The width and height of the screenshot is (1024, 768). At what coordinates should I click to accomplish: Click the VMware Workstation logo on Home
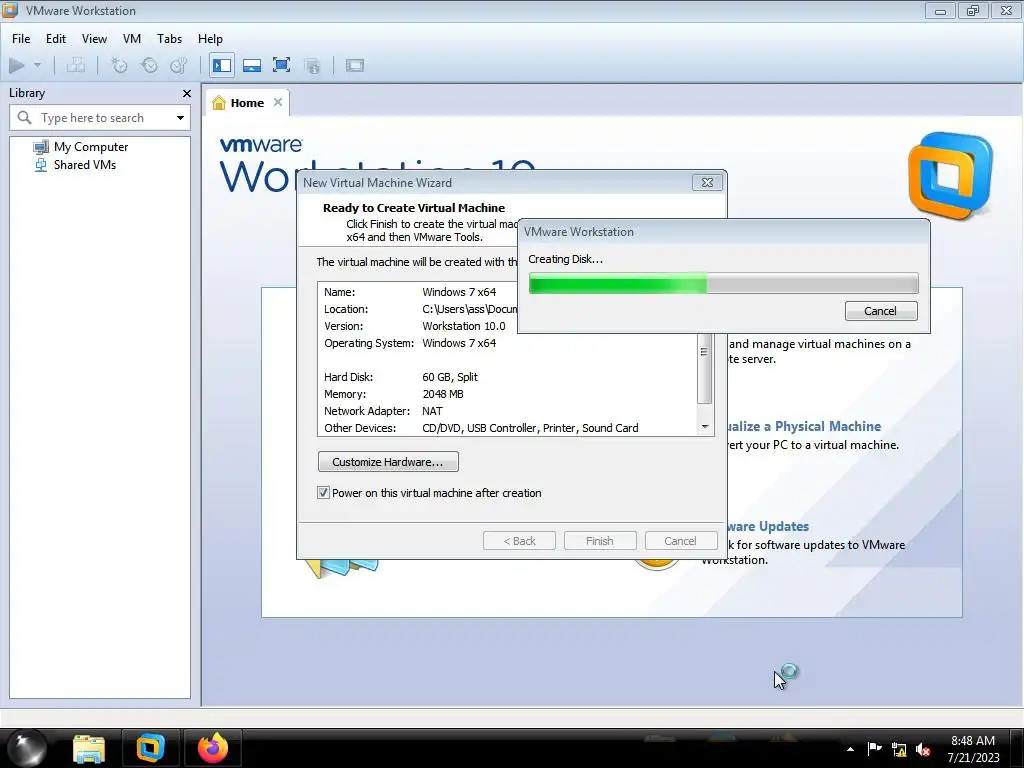click(x=951, y=176)
